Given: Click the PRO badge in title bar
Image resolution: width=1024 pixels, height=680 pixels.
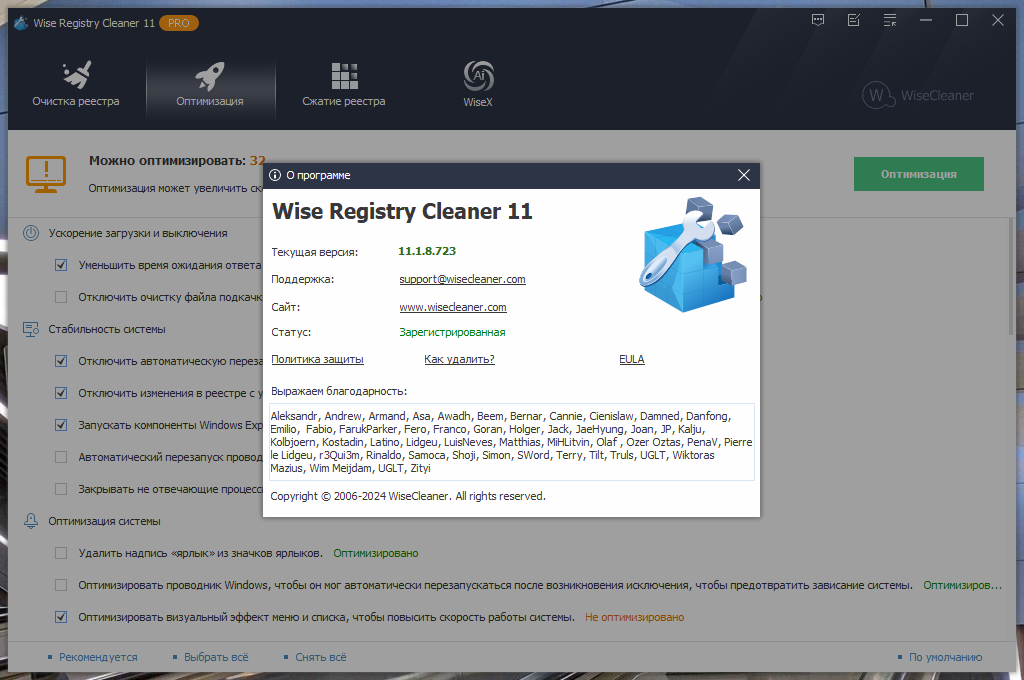Looking at the screenshot, I should click(179, 23).
